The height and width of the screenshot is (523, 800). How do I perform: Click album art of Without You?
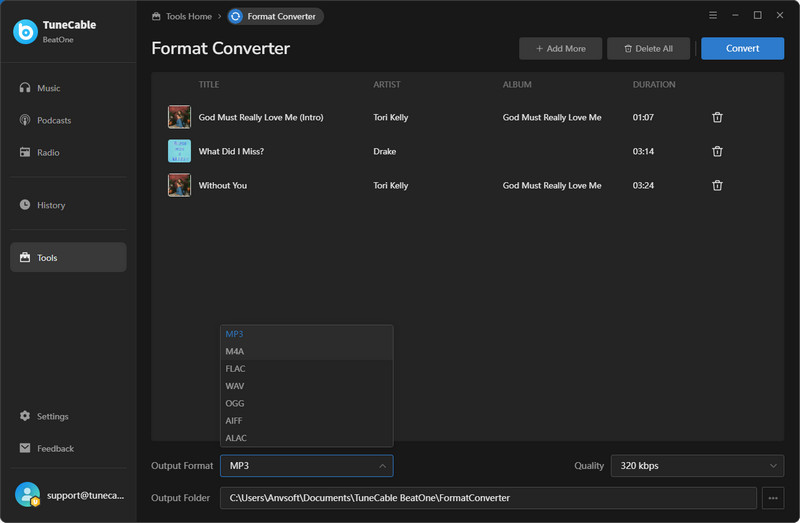point(179,185)
